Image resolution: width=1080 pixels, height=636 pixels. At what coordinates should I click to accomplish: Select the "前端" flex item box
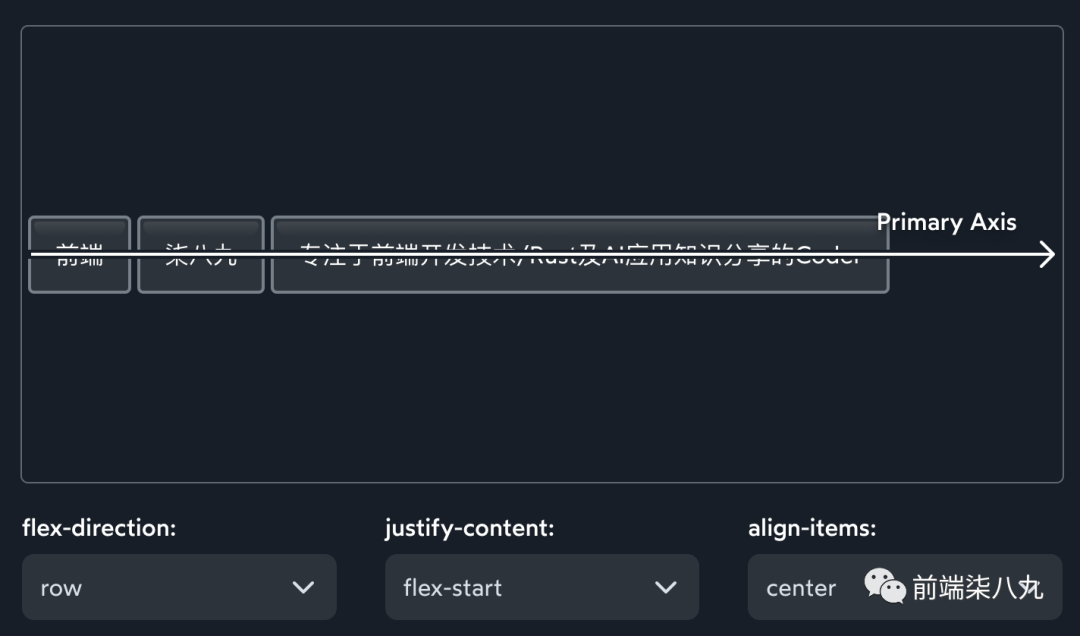[x=79, y=255]
